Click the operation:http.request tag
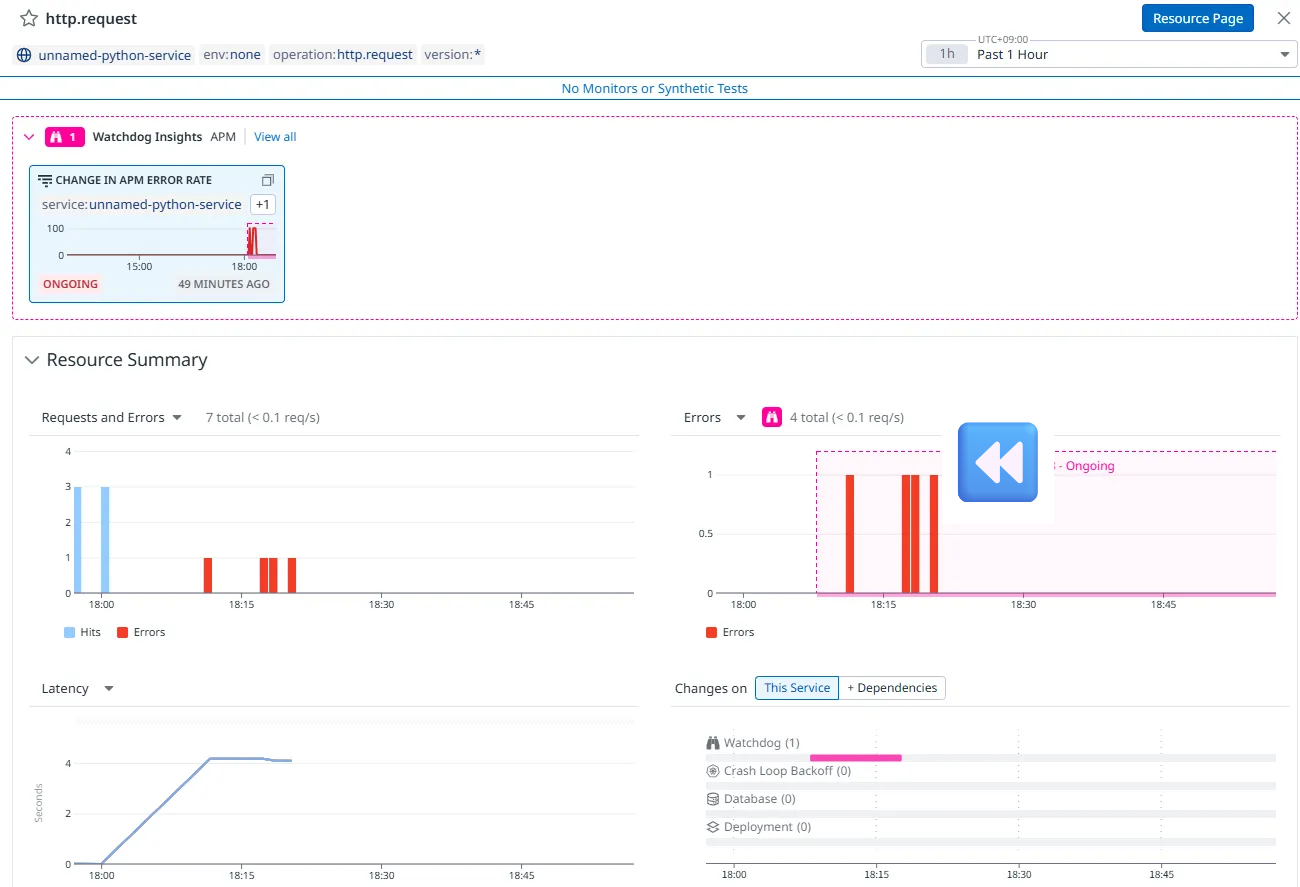 point(342,55)
